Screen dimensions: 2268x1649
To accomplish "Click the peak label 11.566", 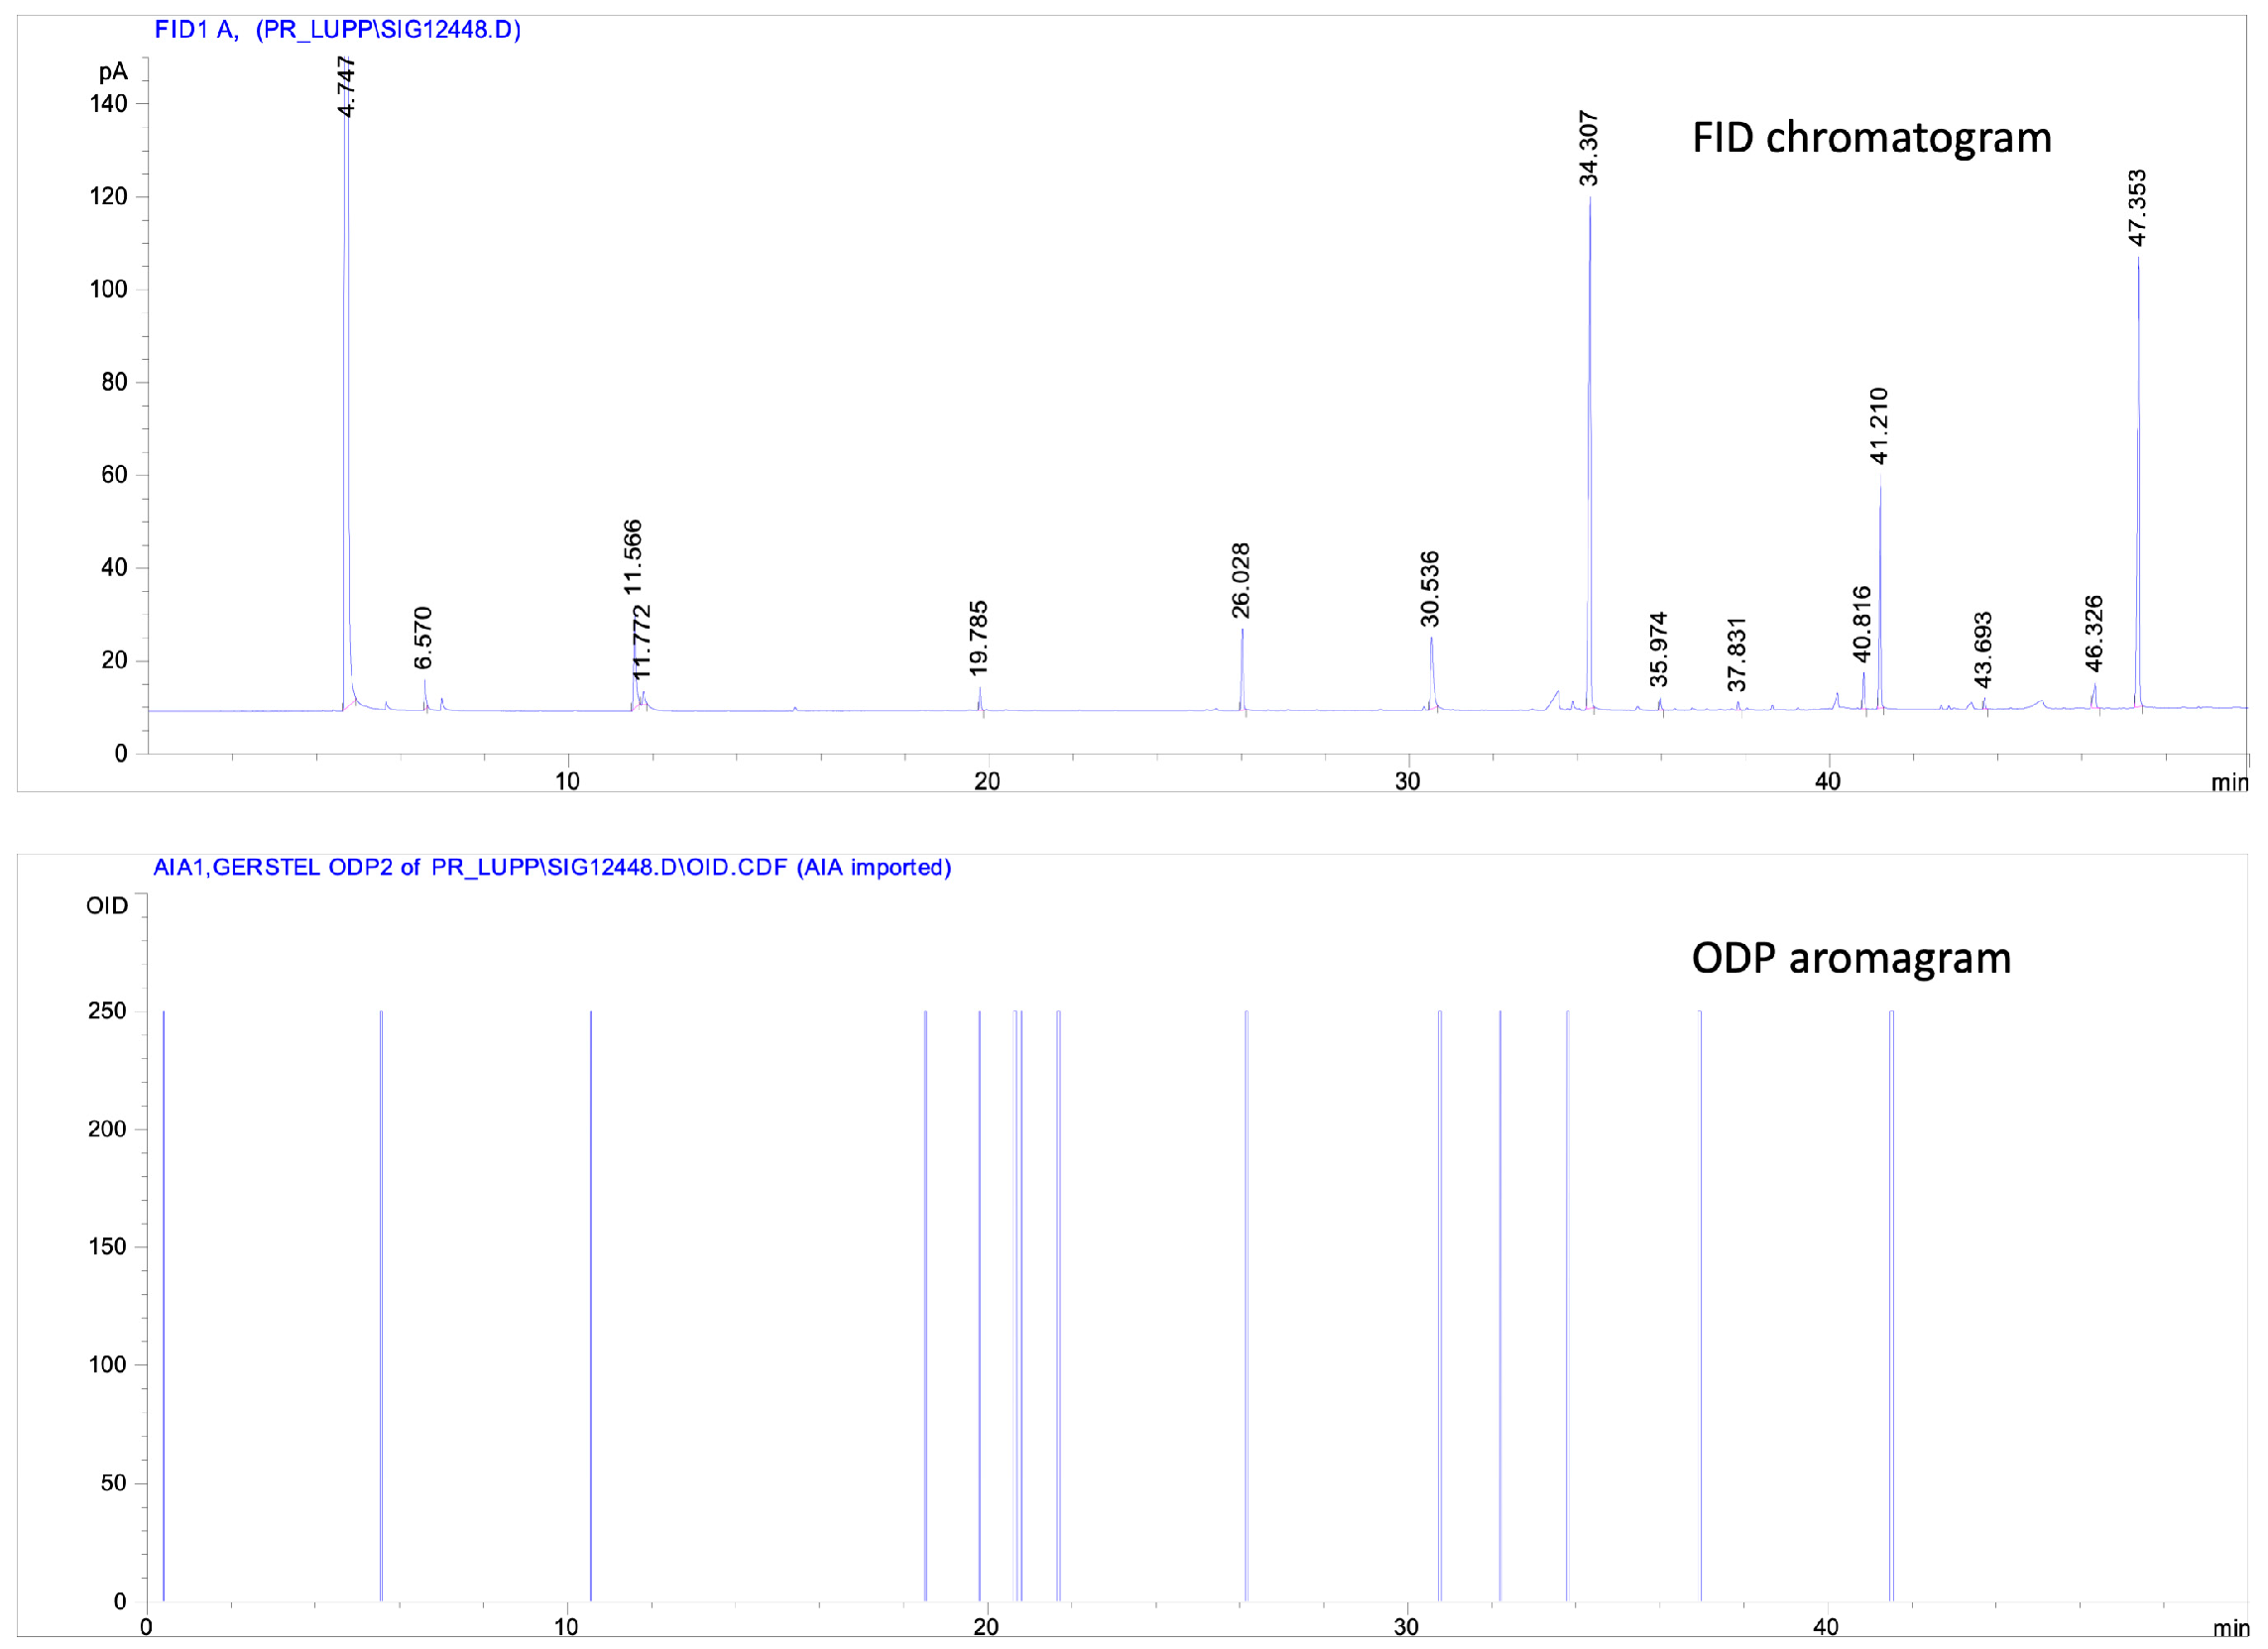I will 633,557.
